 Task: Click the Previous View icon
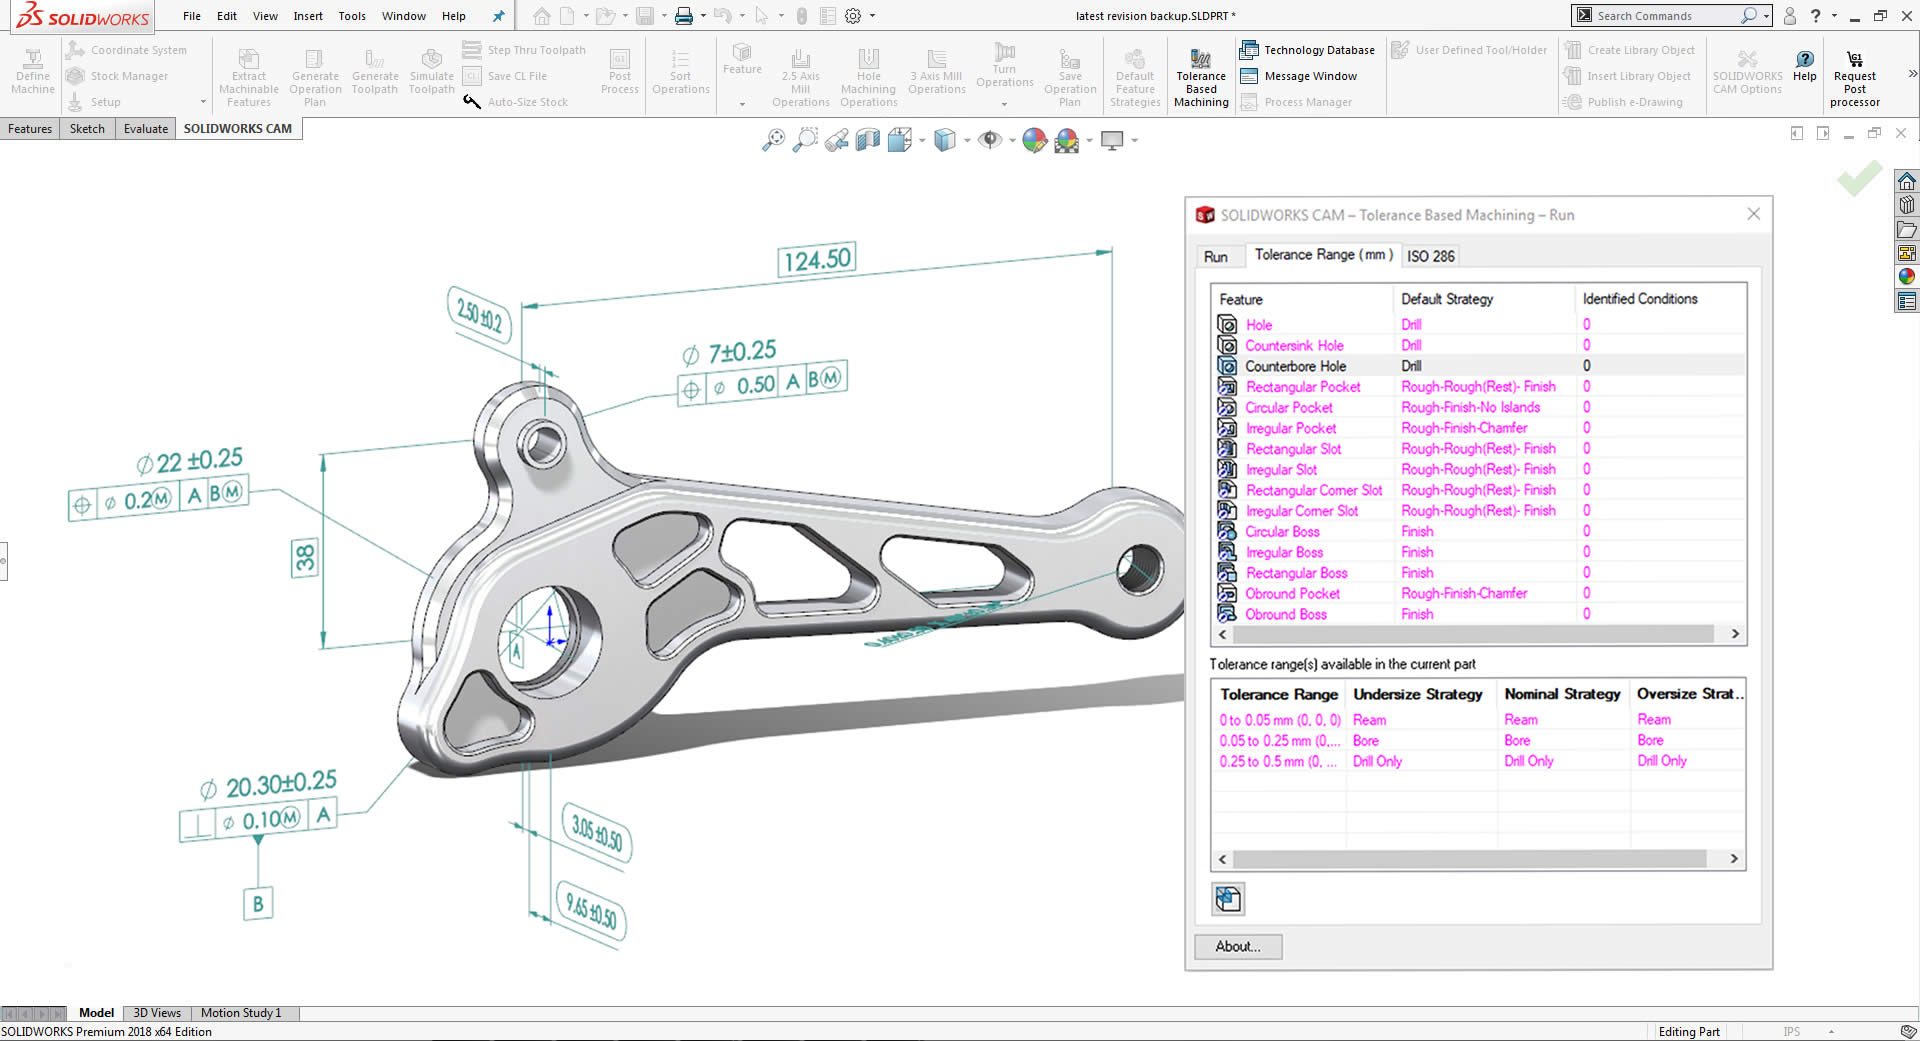click(837, 141)
